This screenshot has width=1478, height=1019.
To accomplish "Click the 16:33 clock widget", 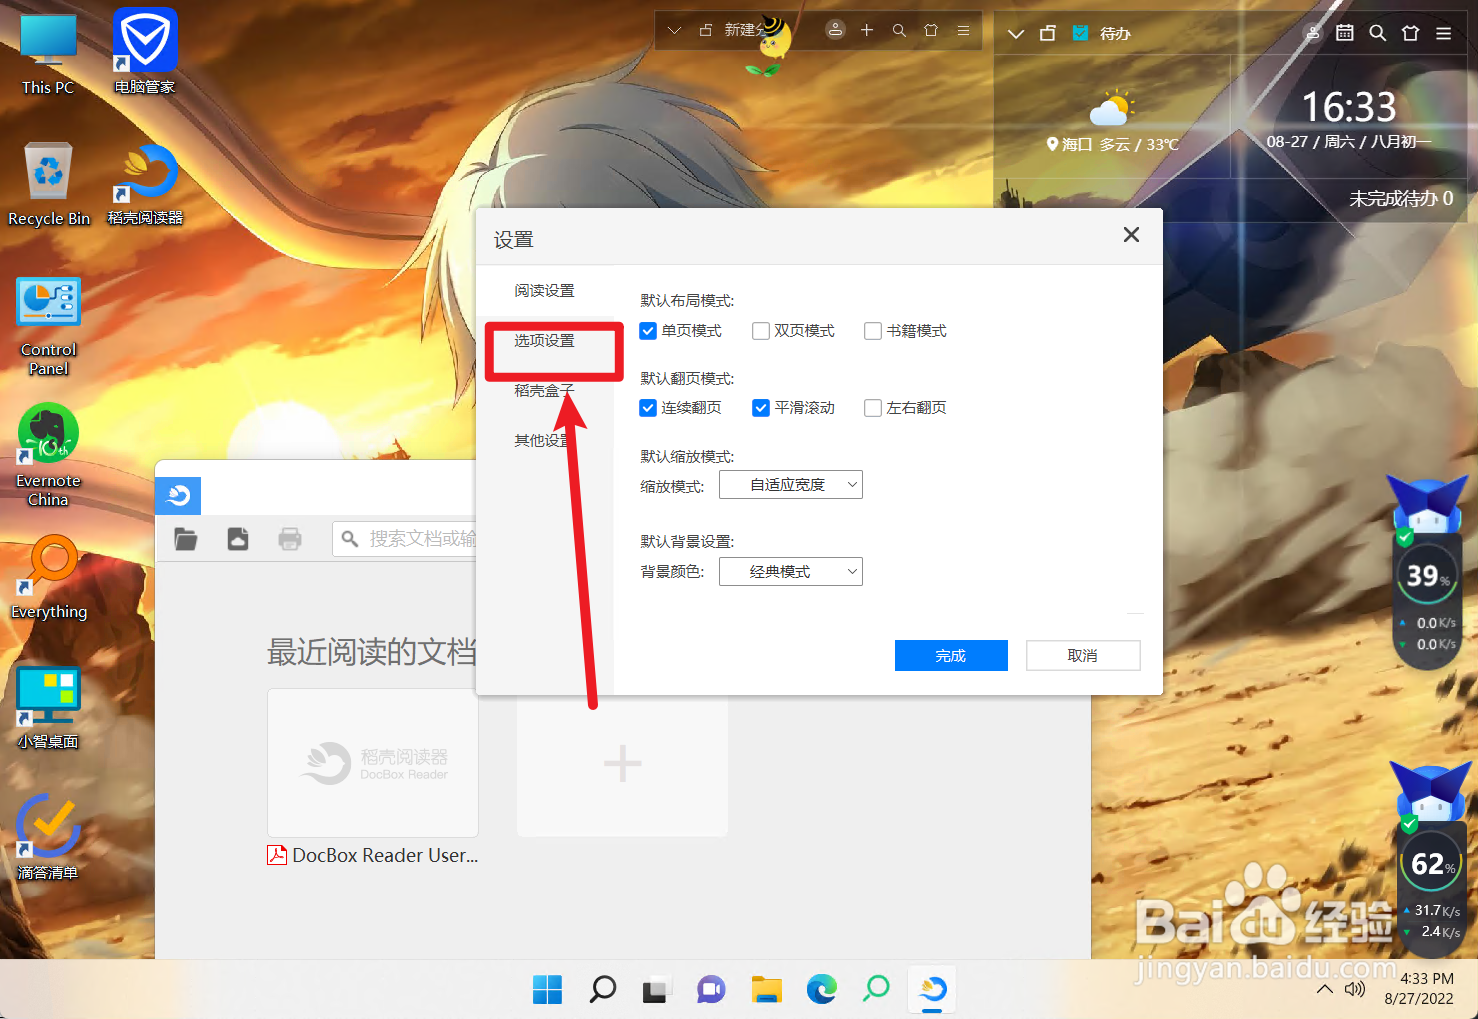I will pyautogui.click(x=1348, y=107).
